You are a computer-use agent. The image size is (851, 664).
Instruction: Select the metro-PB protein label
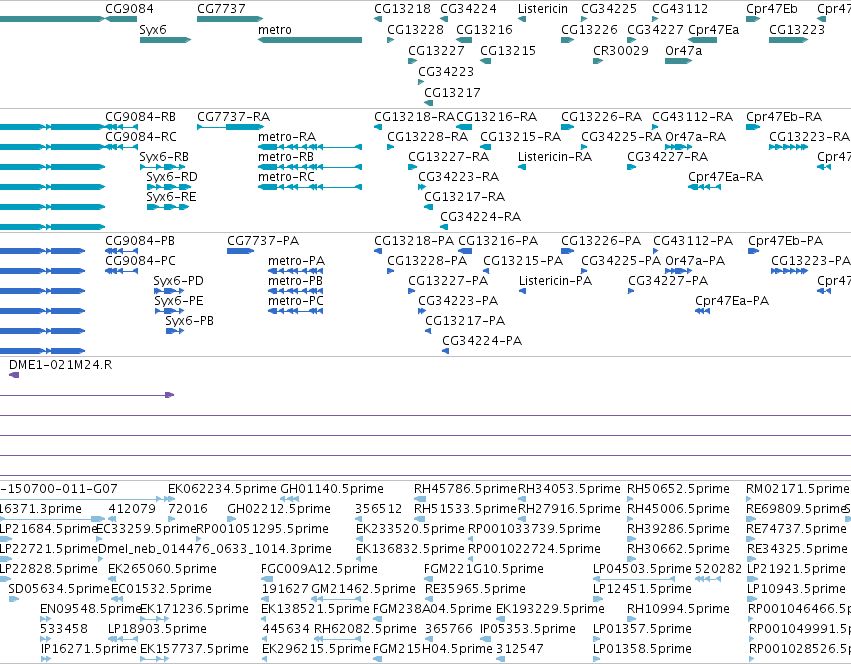[295, 281]
